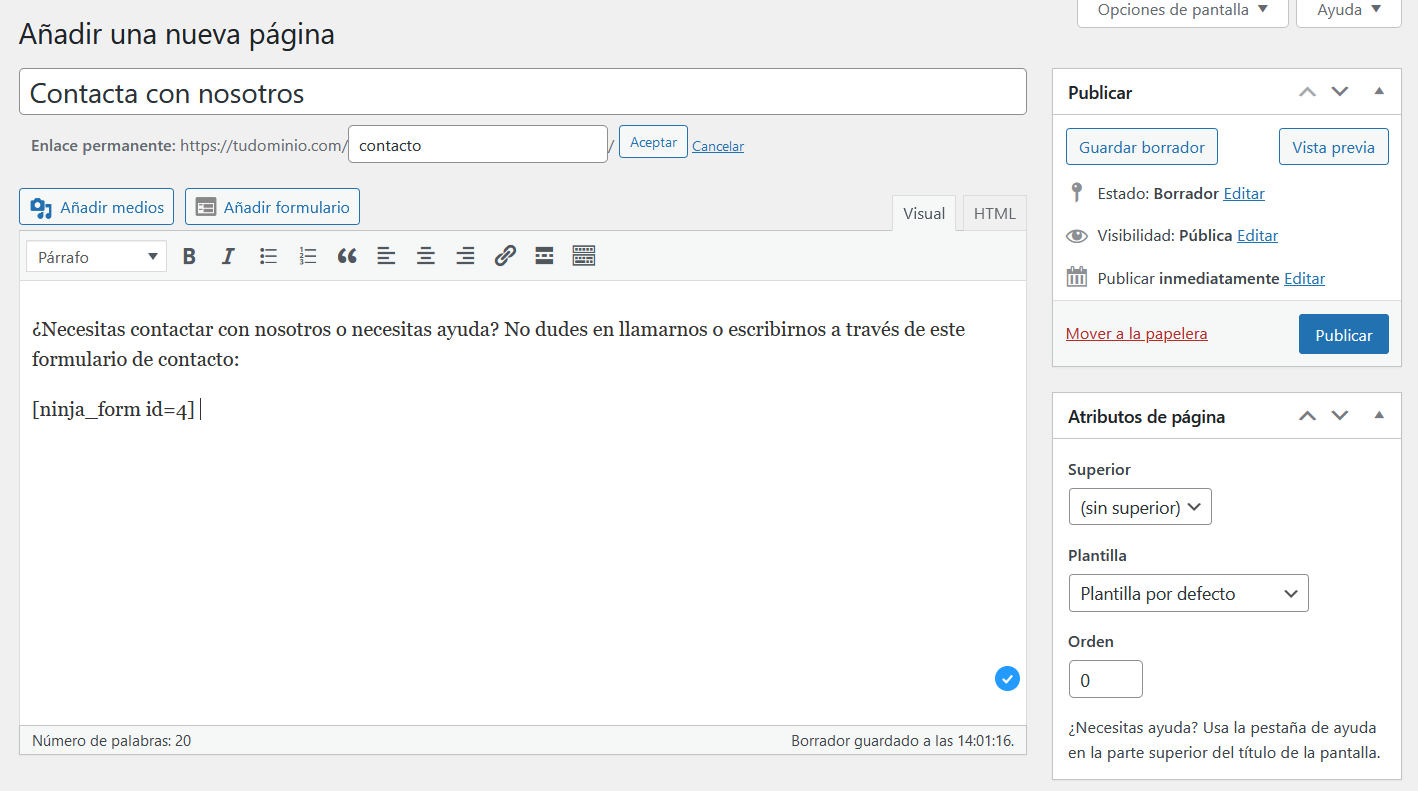Accept the permalink with Aceptar

654,142
